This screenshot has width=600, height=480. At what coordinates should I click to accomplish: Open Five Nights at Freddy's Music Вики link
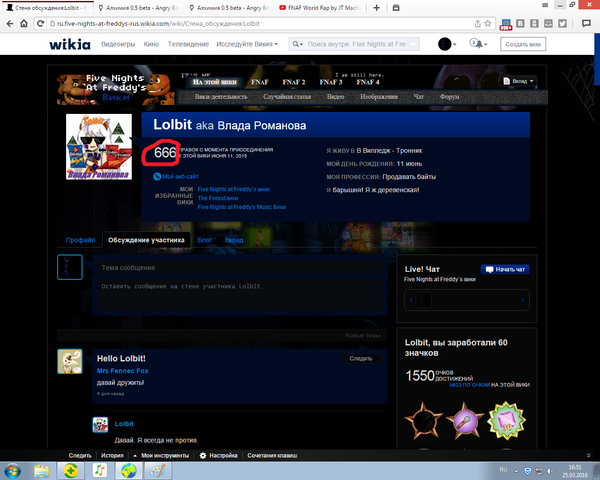241,207
